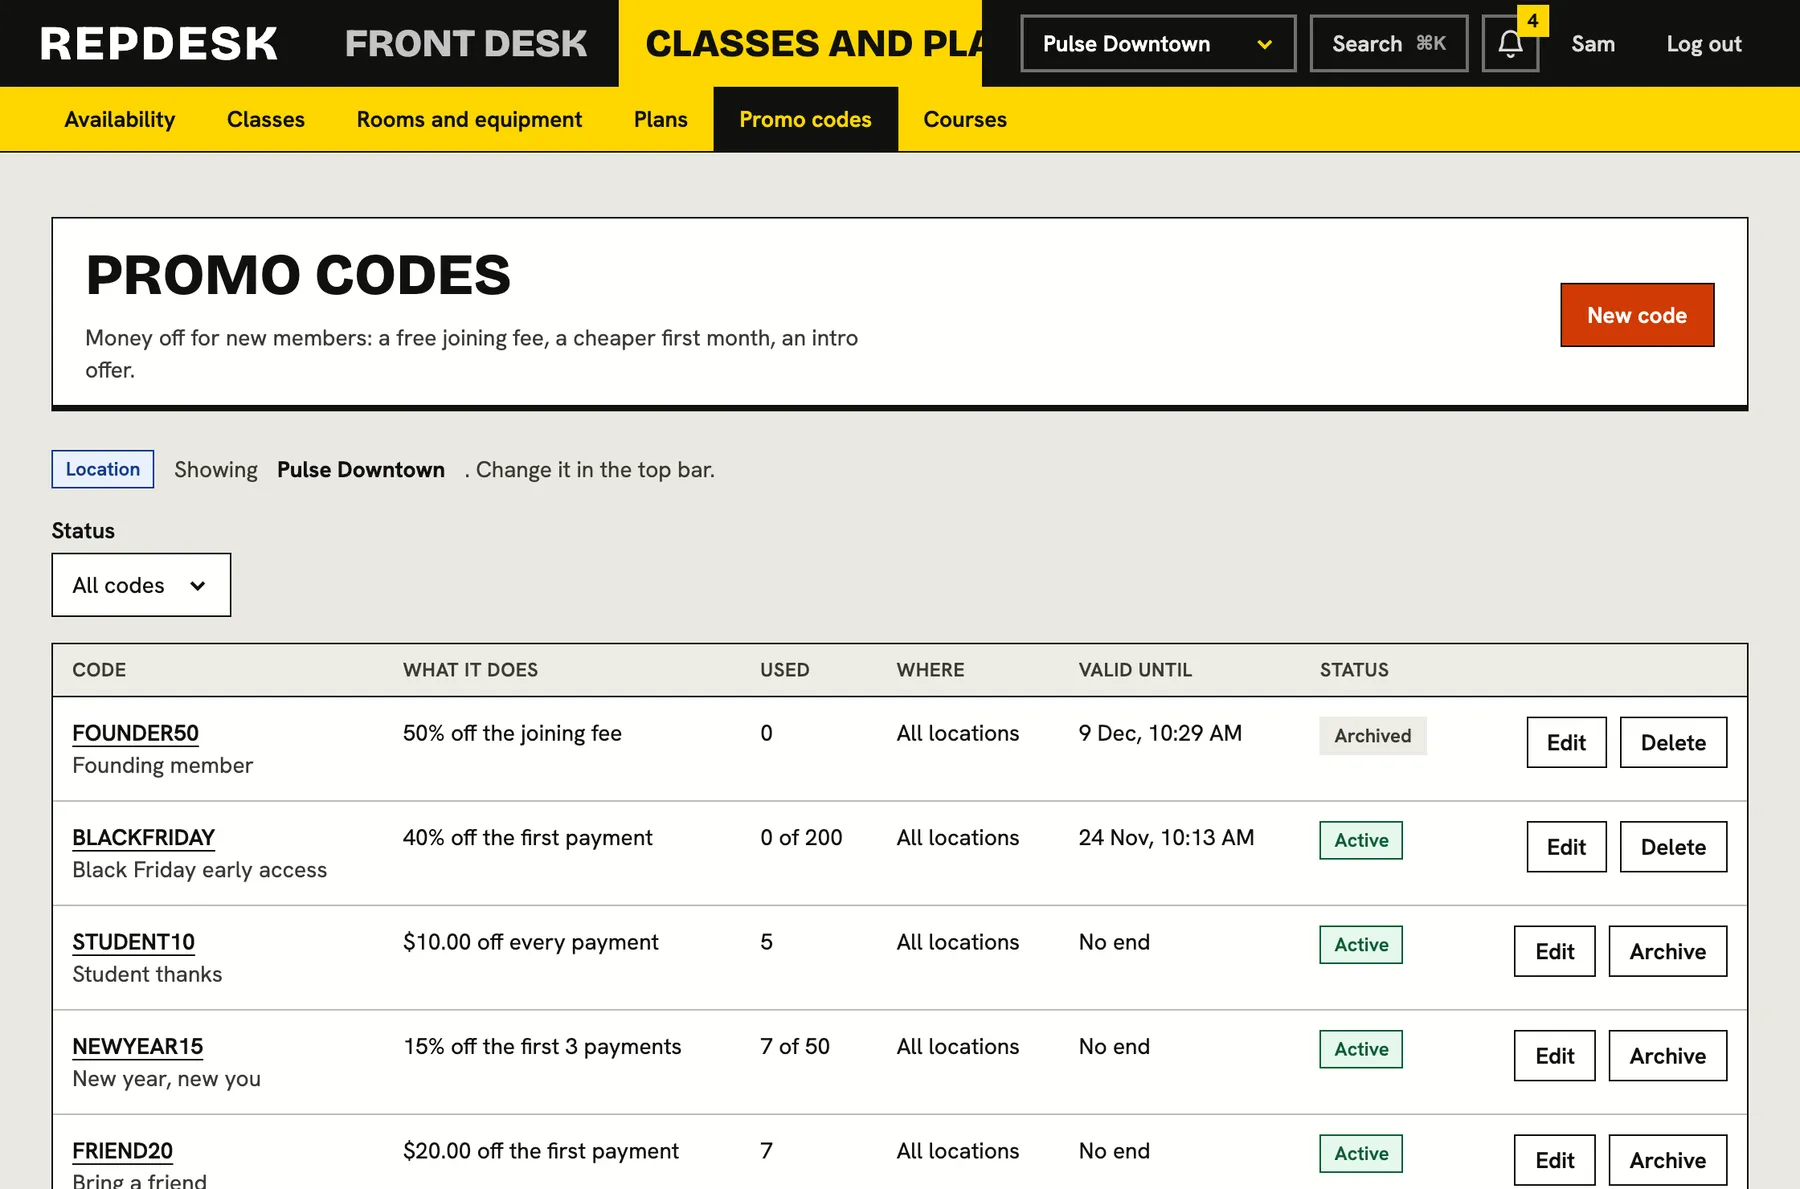This screenshot has width=1800, height=1189.
Task: Switch to the Front Desk section
Action: coord(466,44)
